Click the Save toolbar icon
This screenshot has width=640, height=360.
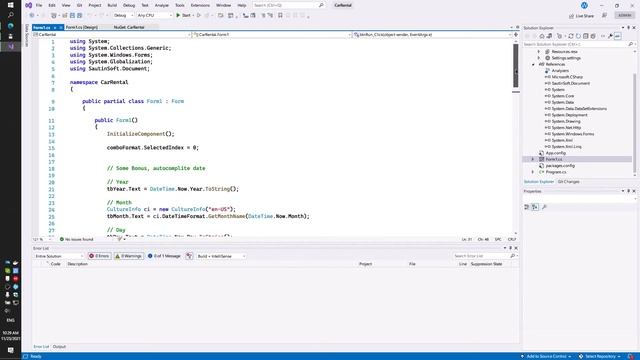click(x=72, y=15)
